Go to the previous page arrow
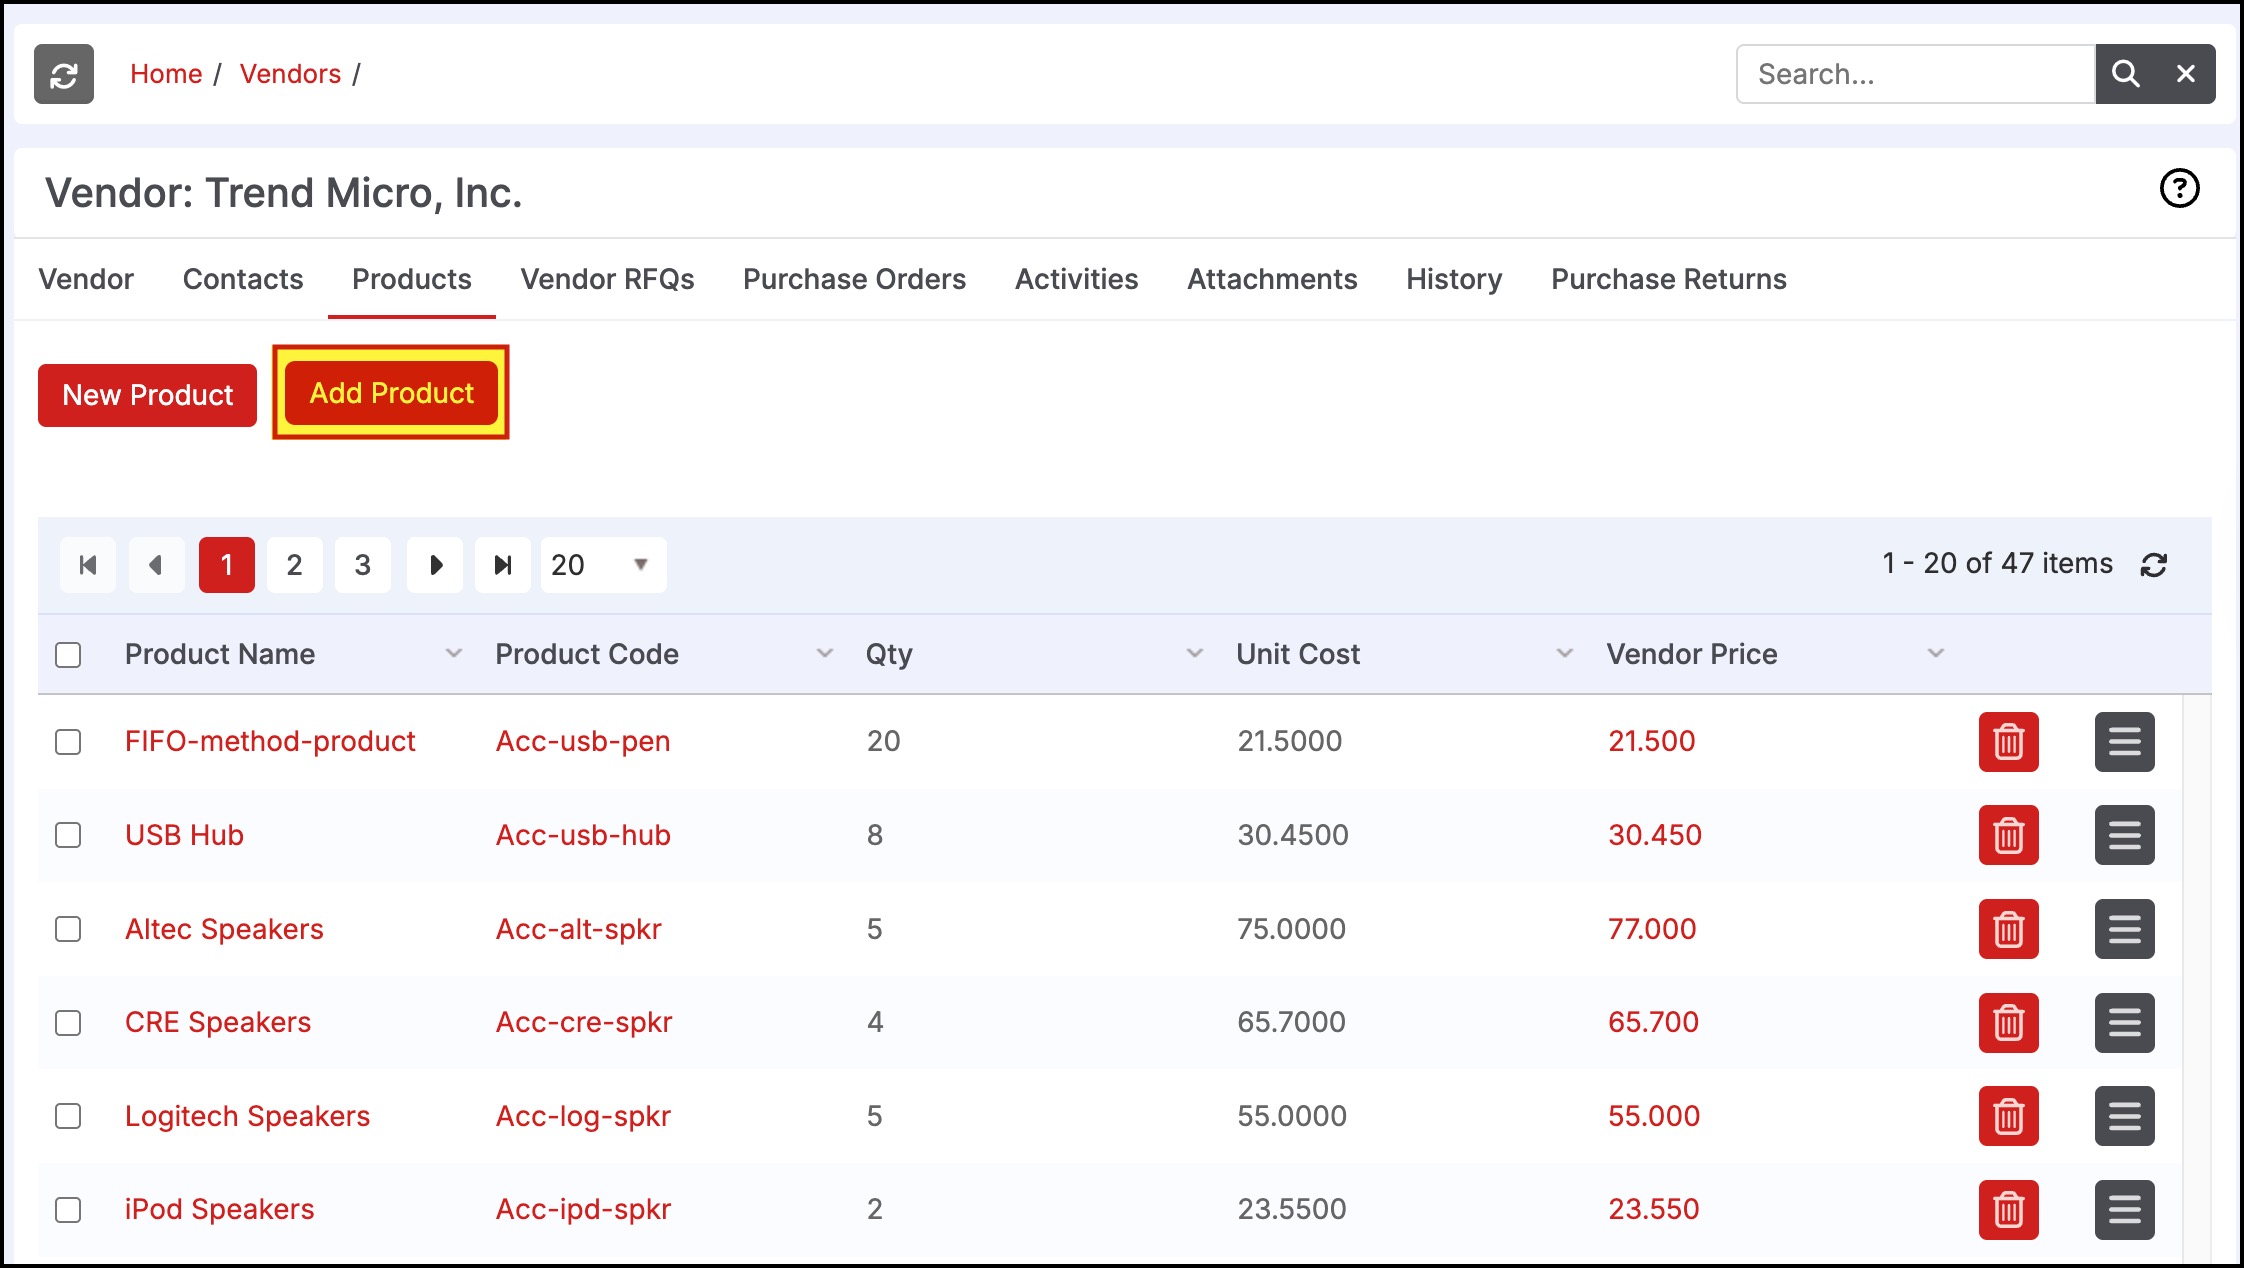The height and width of the screenshot is (1268, 2244). pyautogui.click(x=156, y=565)
